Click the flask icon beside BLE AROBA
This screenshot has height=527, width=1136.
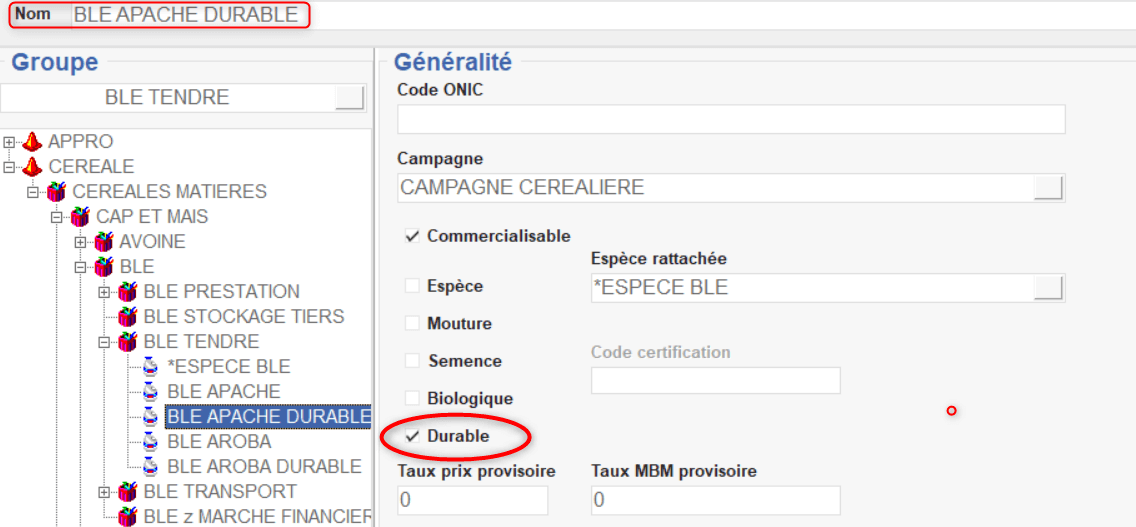pos(151,442)
